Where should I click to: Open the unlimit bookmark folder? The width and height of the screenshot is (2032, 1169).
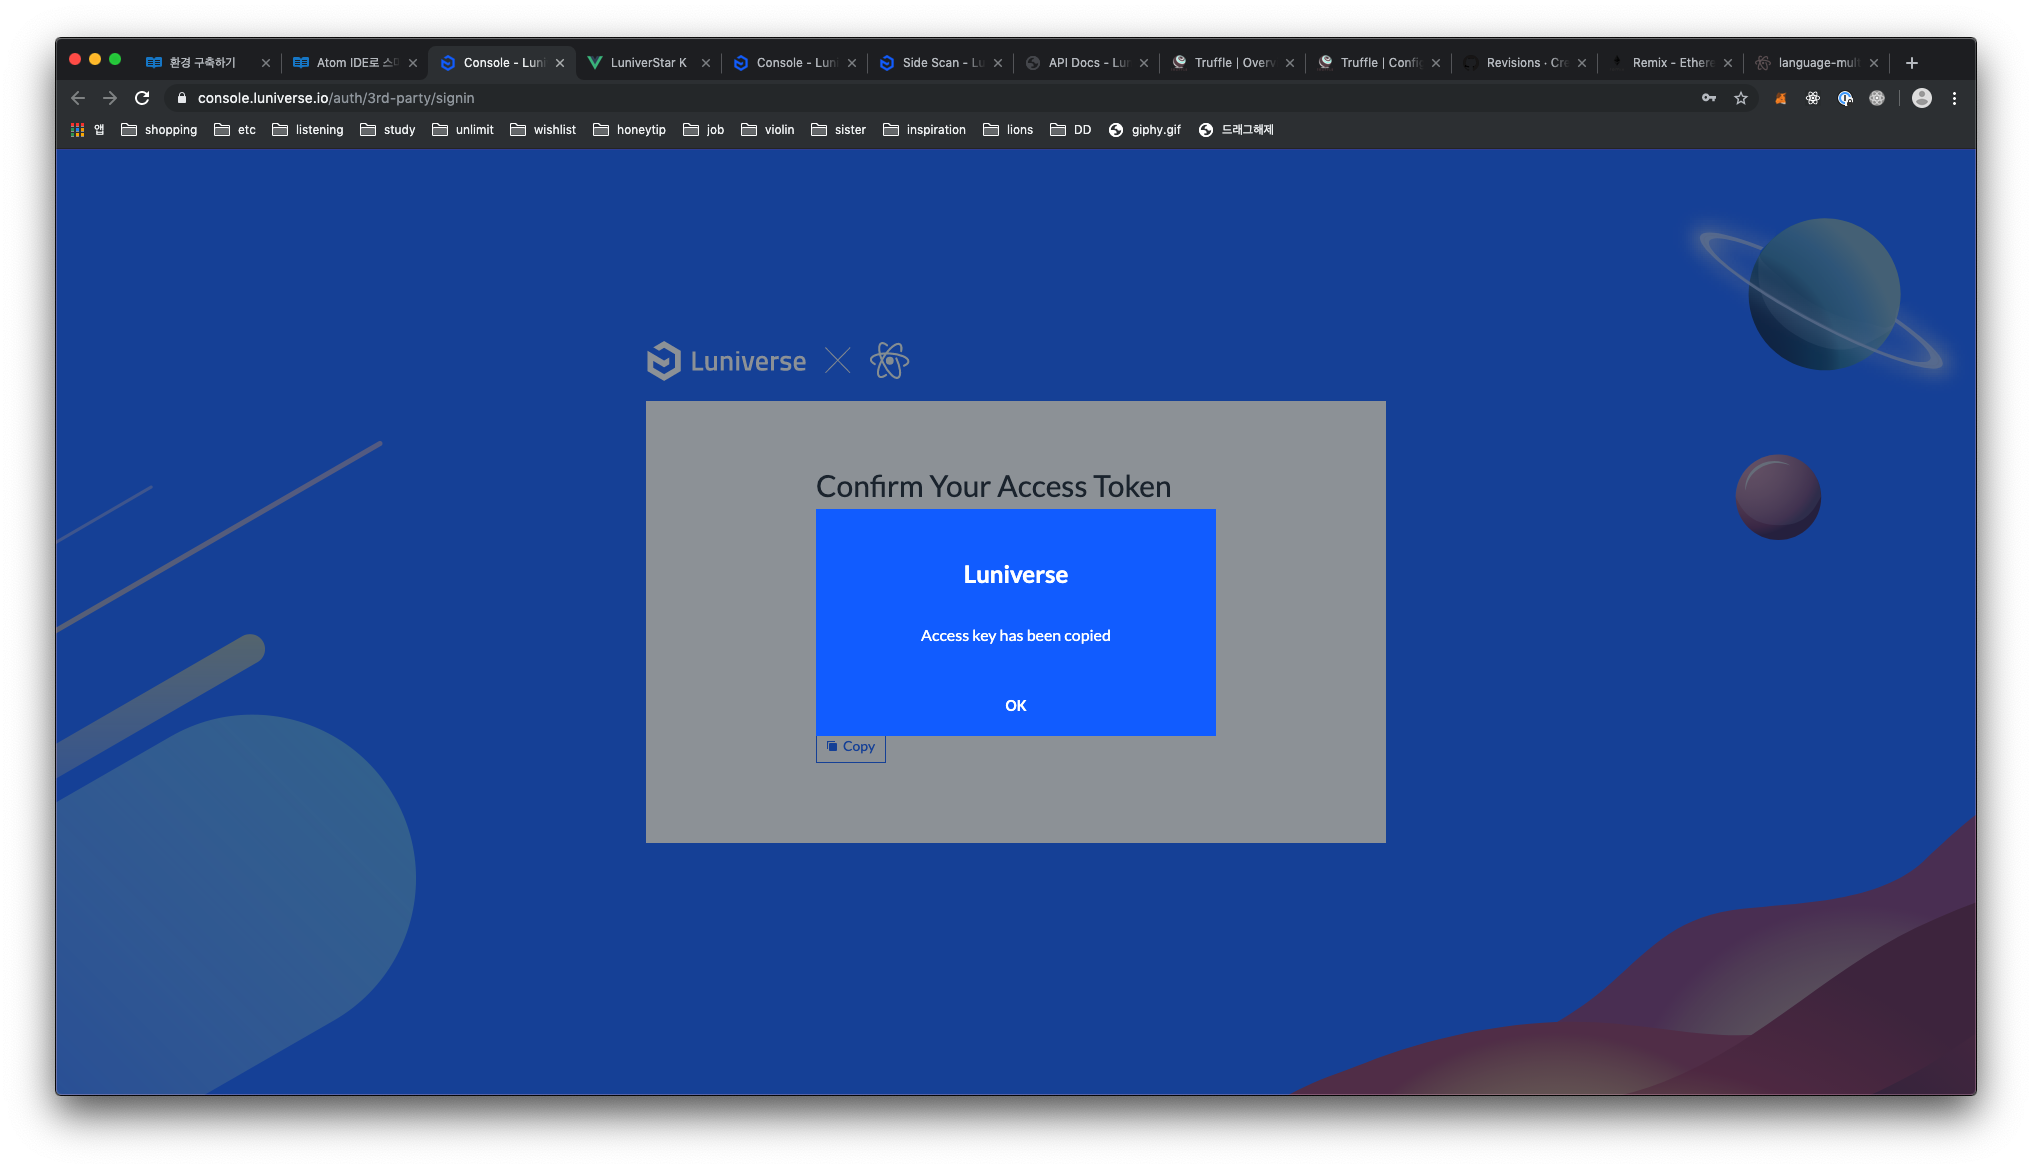pyautogui.click(x=463, y=130)
